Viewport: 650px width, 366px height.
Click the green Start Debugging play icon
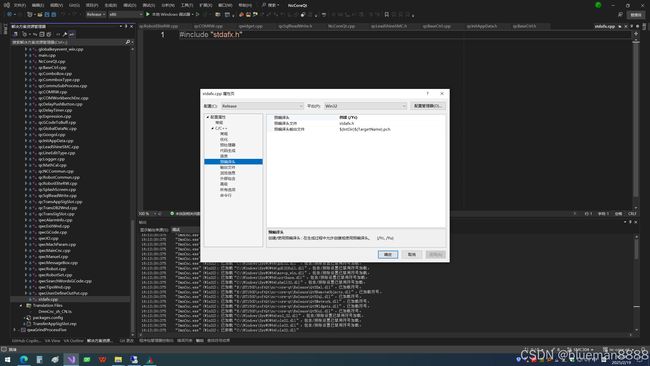click(x=148, y=15)
